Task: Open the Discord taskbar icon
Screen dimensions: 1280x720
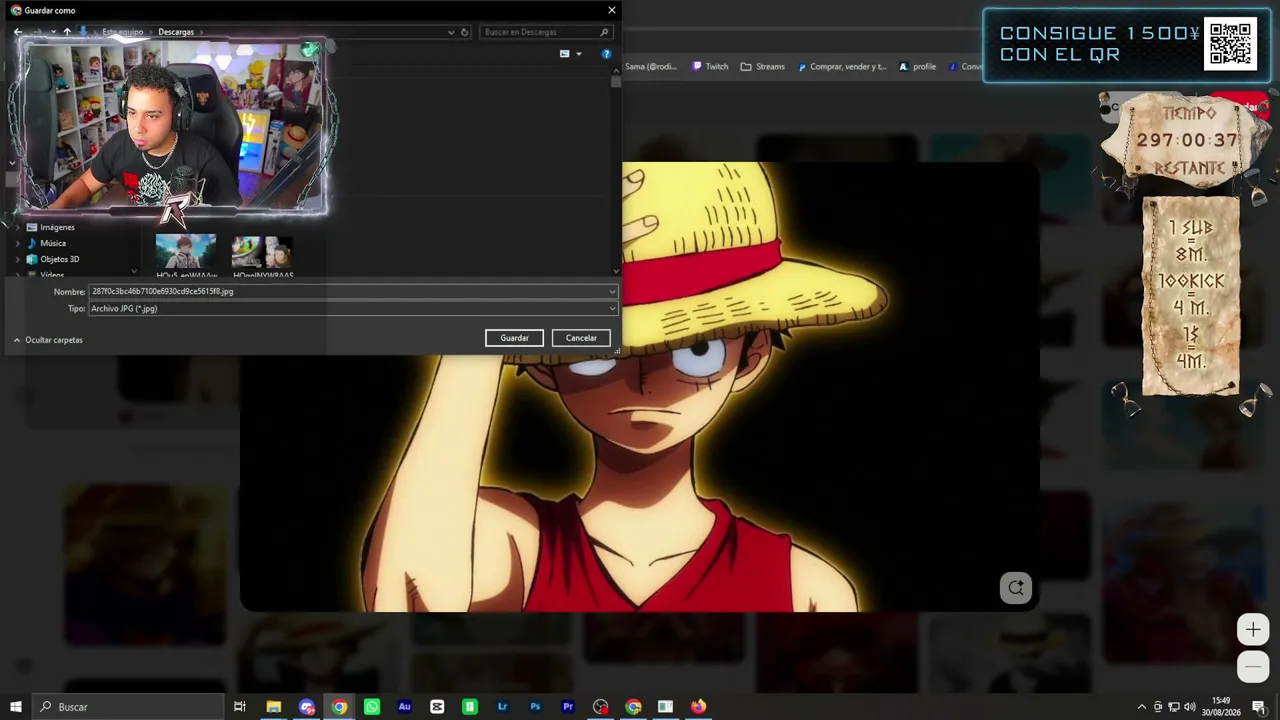Action: (307, 707)
